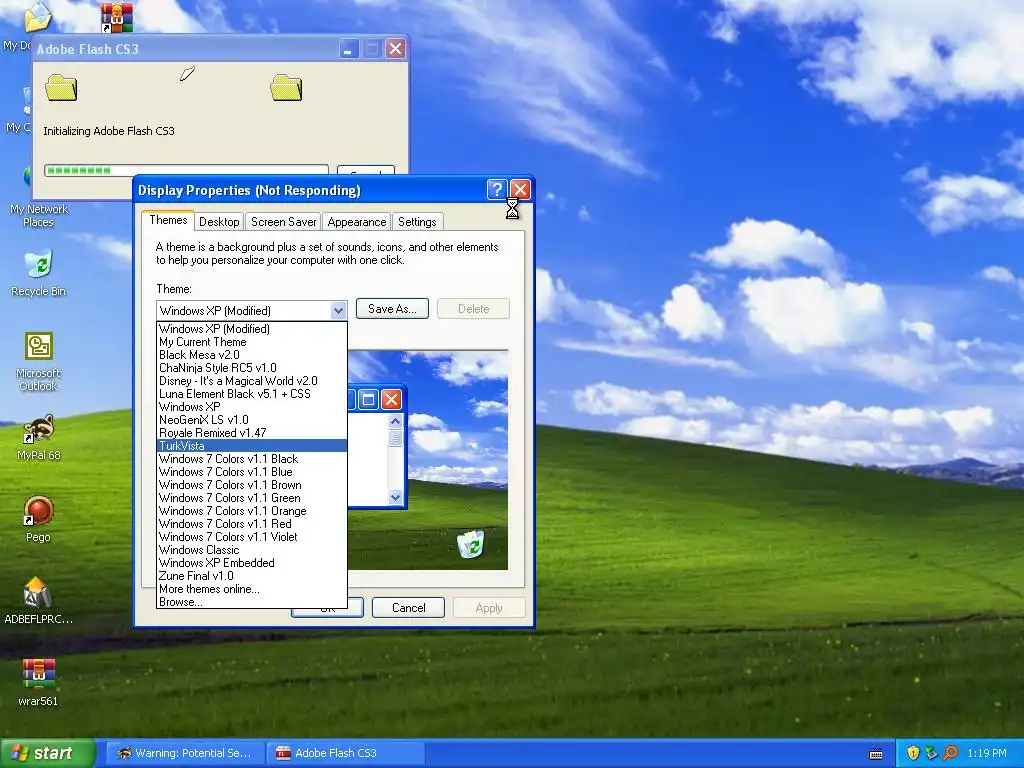This screenshot has height=768, width=1024.
Task: Select NeoGeniX LS v1.0 theme
Action: pos(251,420)
